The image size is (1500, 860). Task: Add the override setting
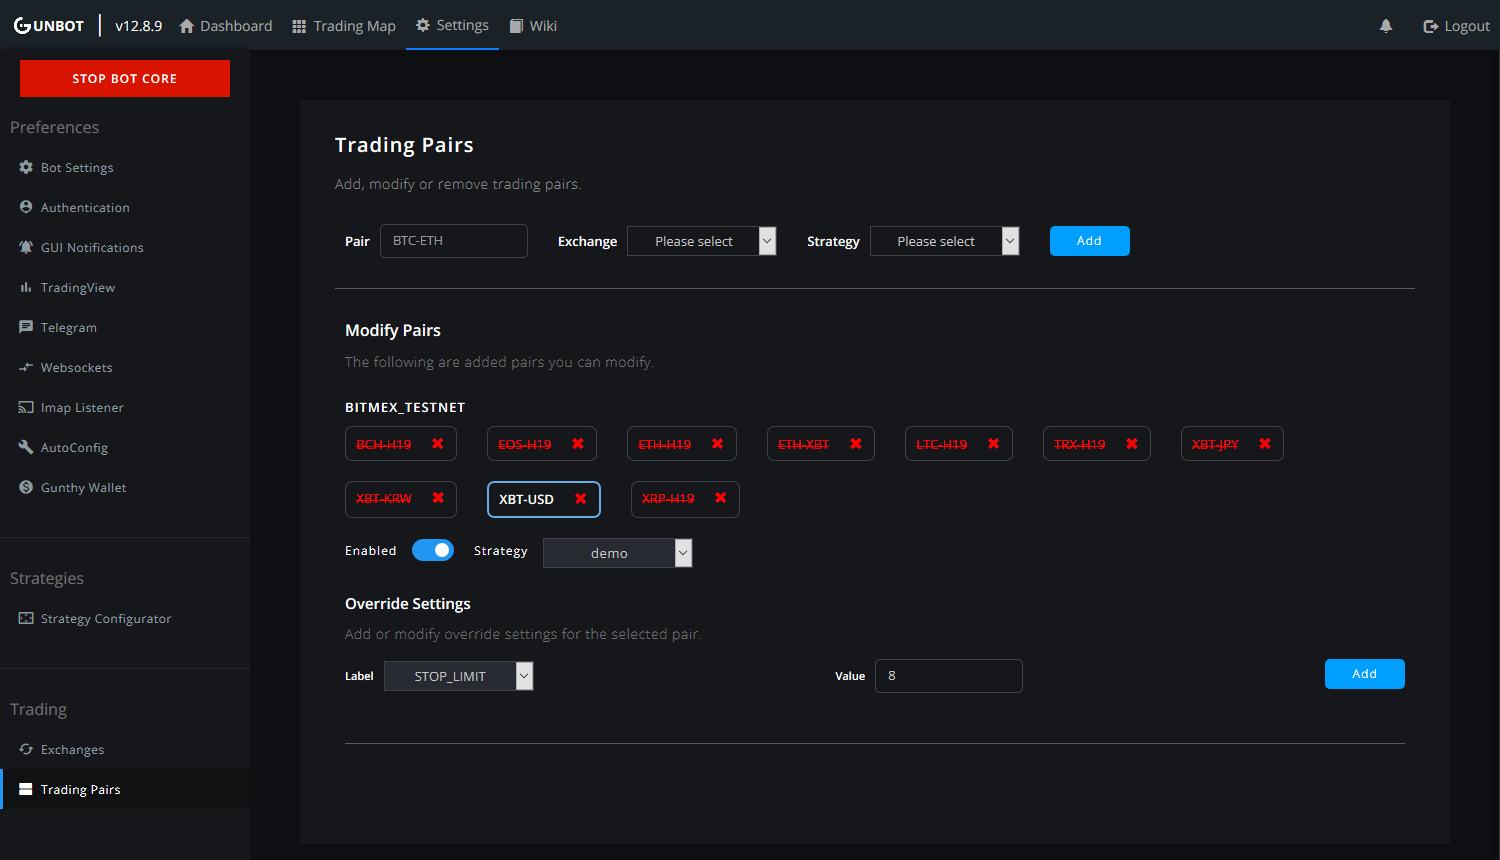point(1365,674)
